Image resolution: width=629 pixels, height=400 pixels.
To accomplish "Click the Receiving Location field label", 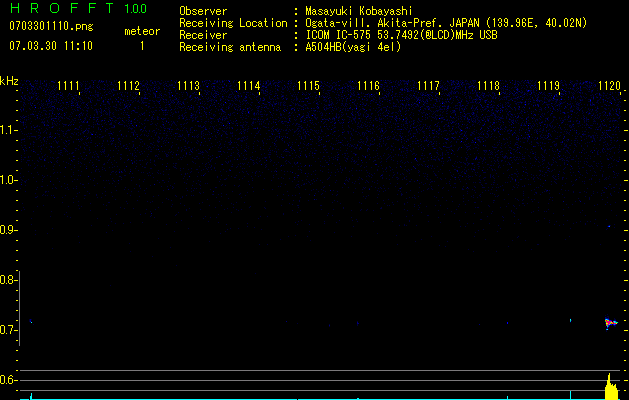I will [233, 23].
